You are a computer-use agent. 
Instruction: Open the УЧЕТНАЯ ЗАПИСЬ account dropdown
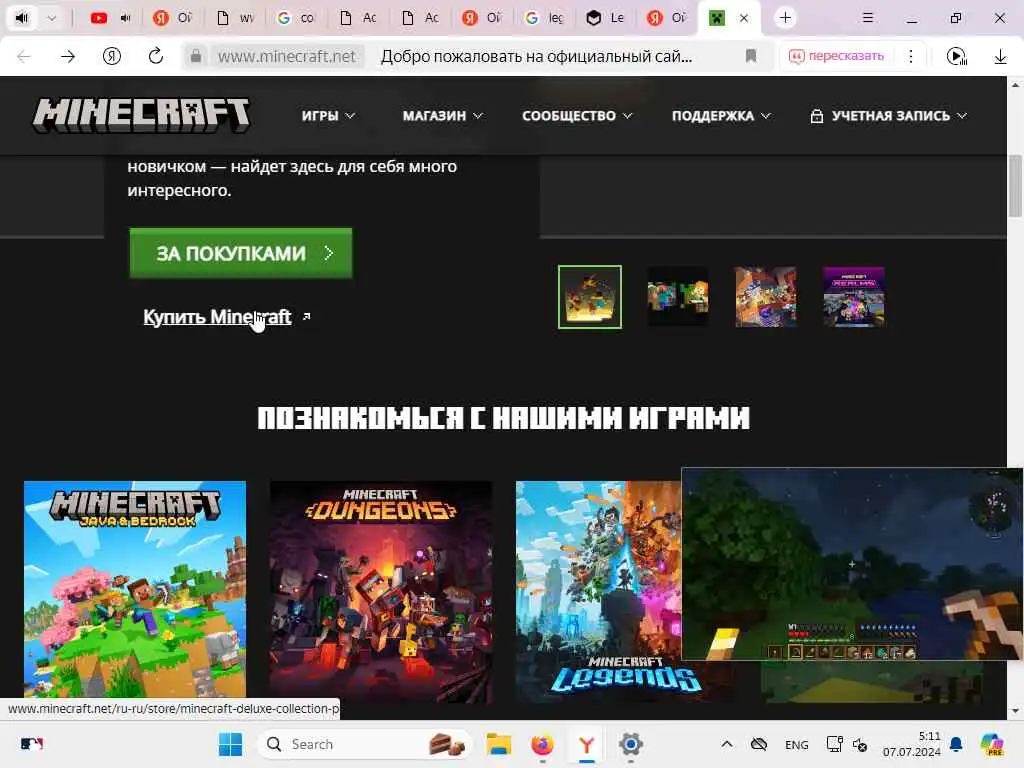[888, 116]
